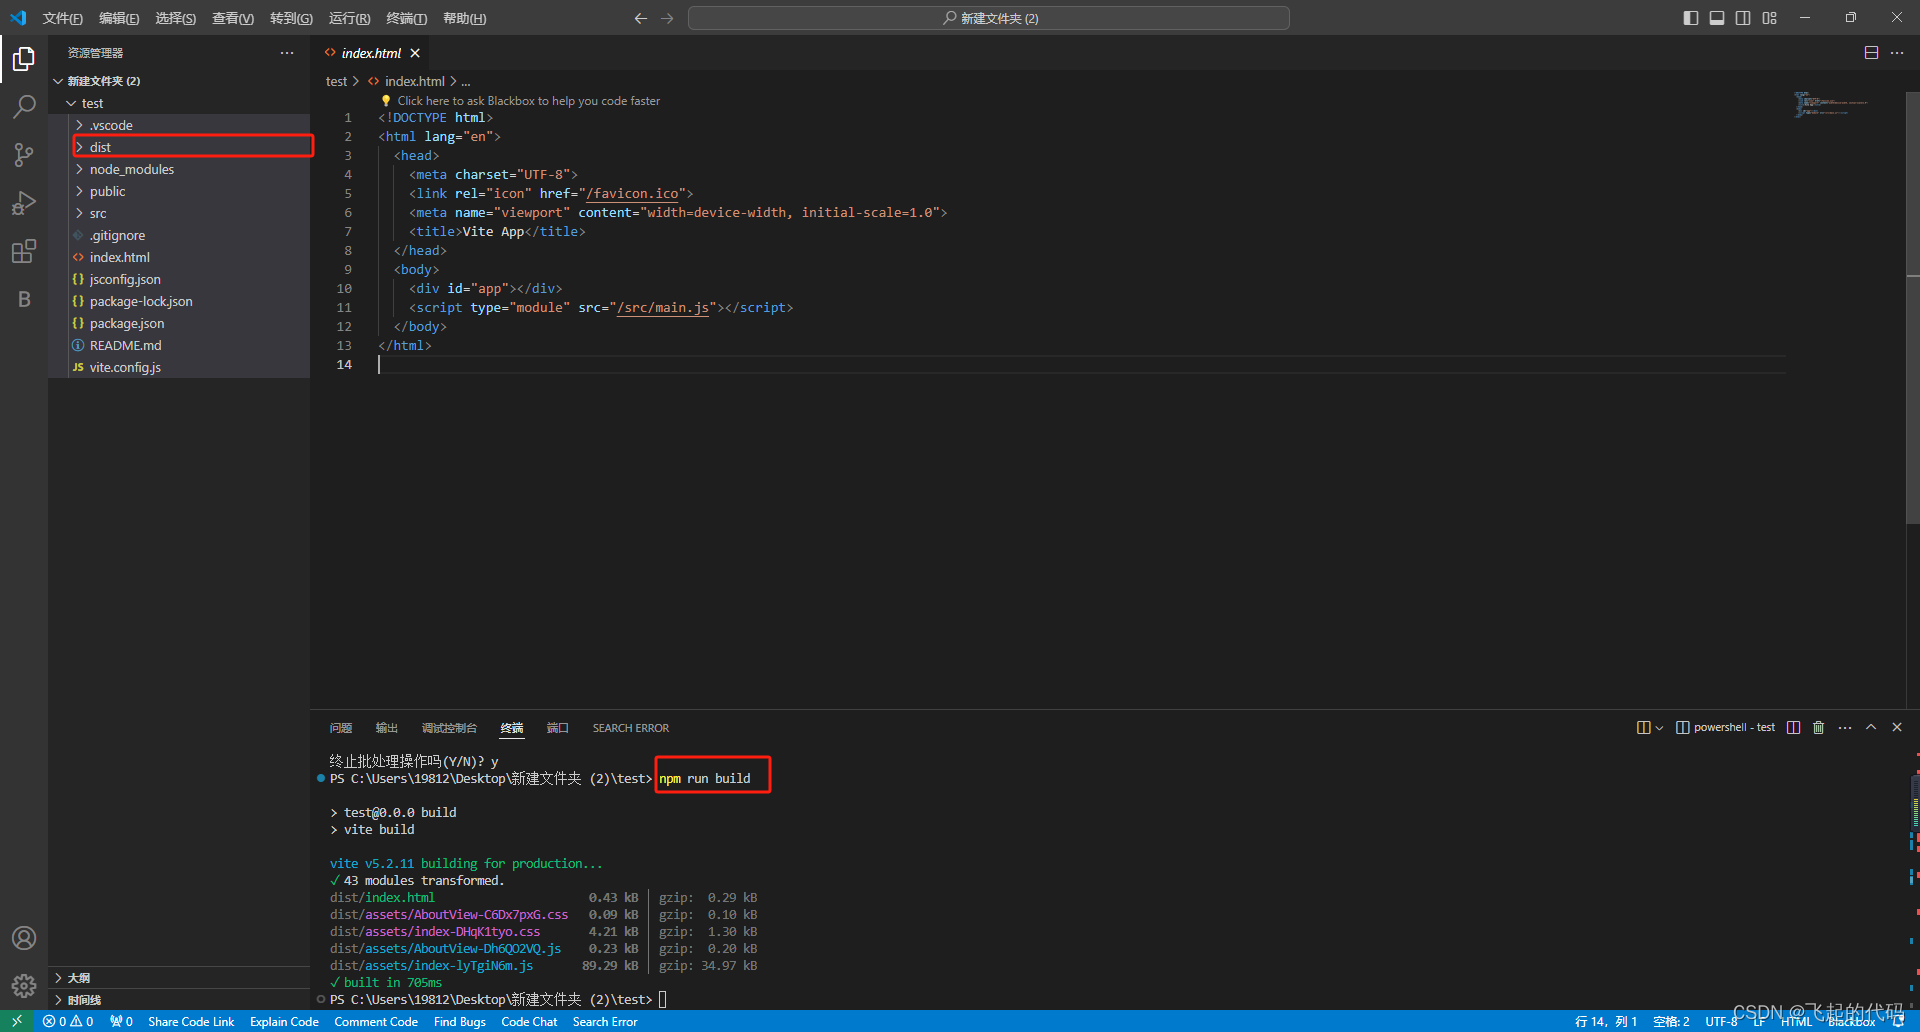Click the split editor icon at top right

point(1871,53)
